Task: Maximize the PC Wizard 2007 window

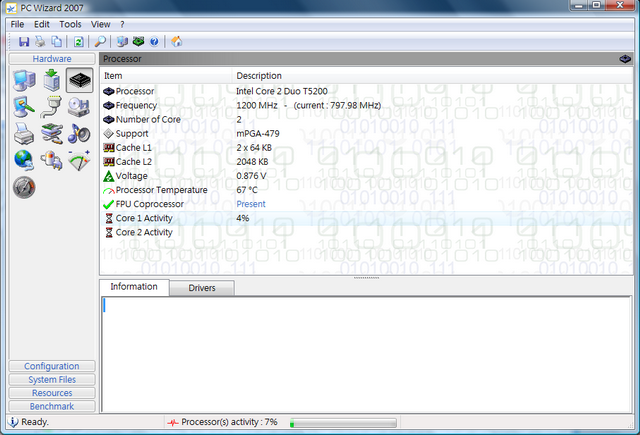Action: (596, 5)
